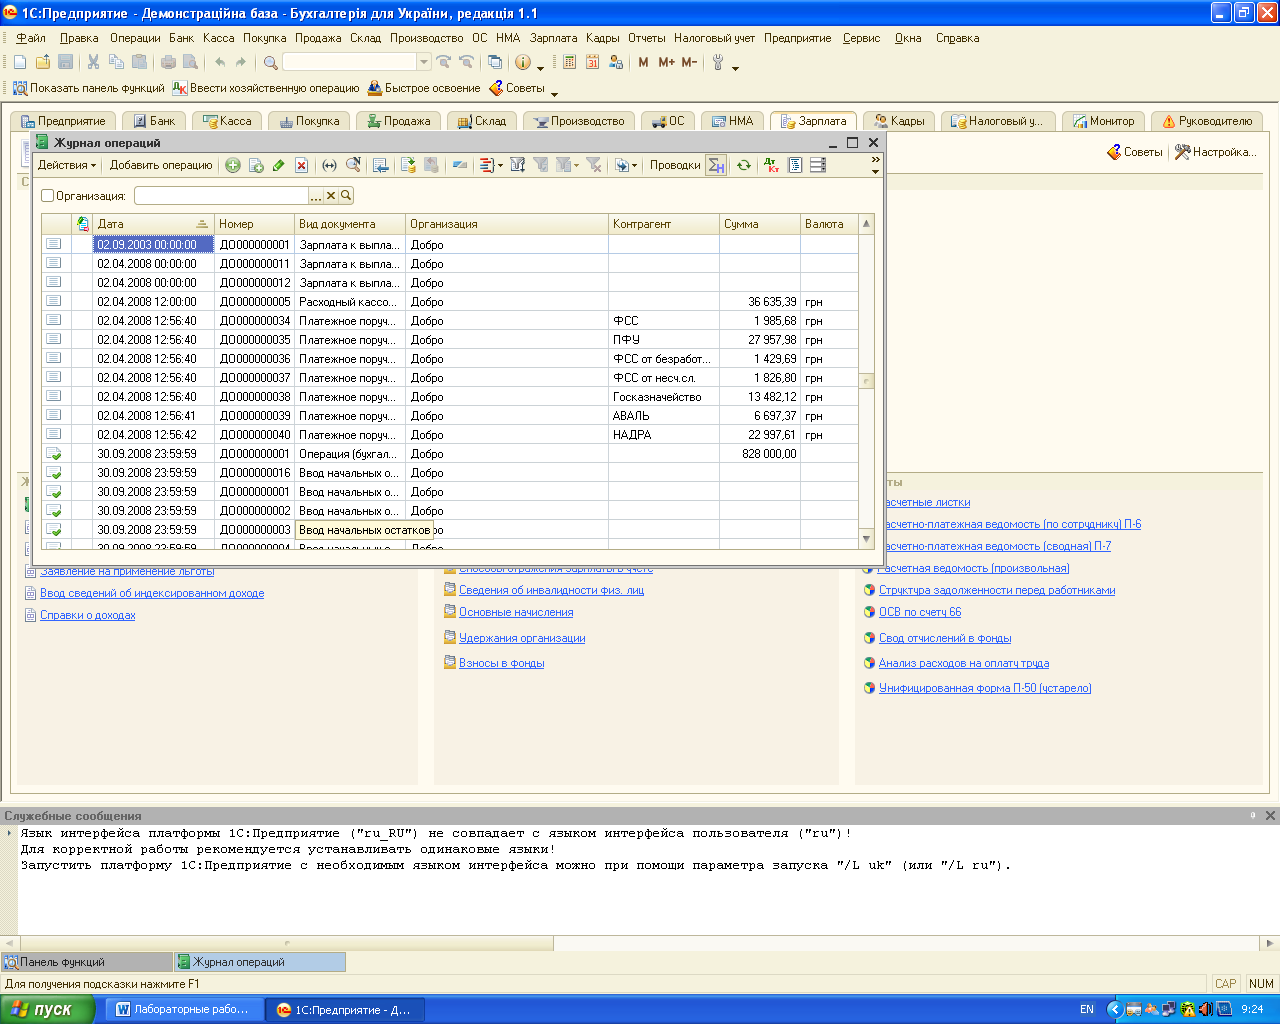
Task: Click the Быстрое освоение button
Action: (424, 88)
